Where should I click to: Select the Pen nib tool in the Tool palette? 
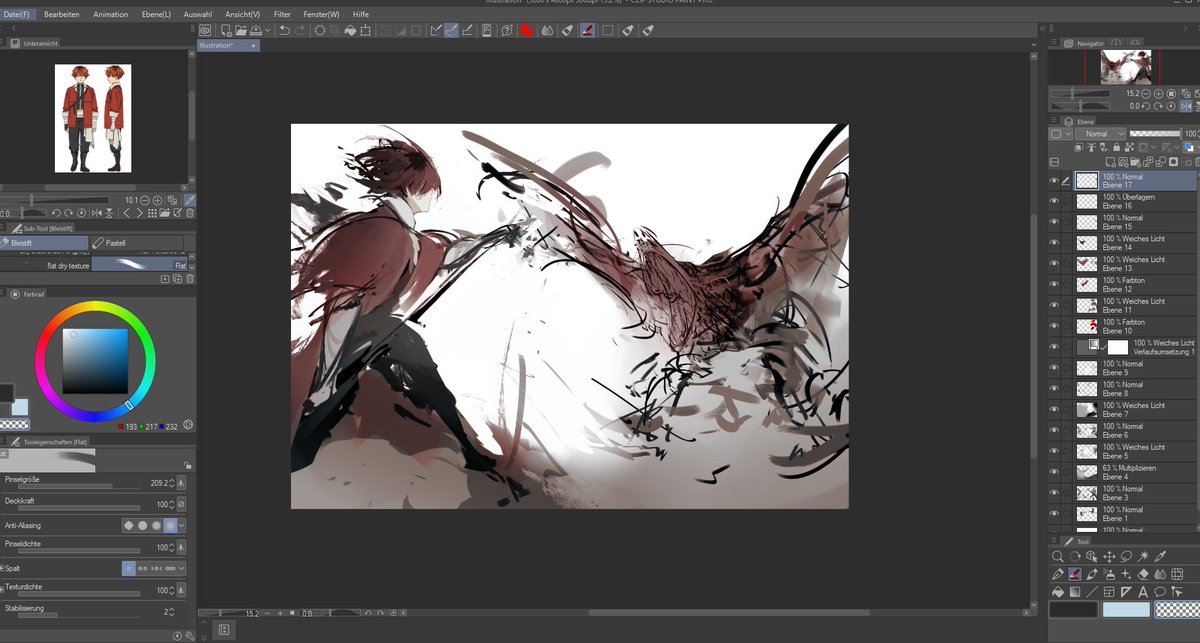(x=1058, y=575)
